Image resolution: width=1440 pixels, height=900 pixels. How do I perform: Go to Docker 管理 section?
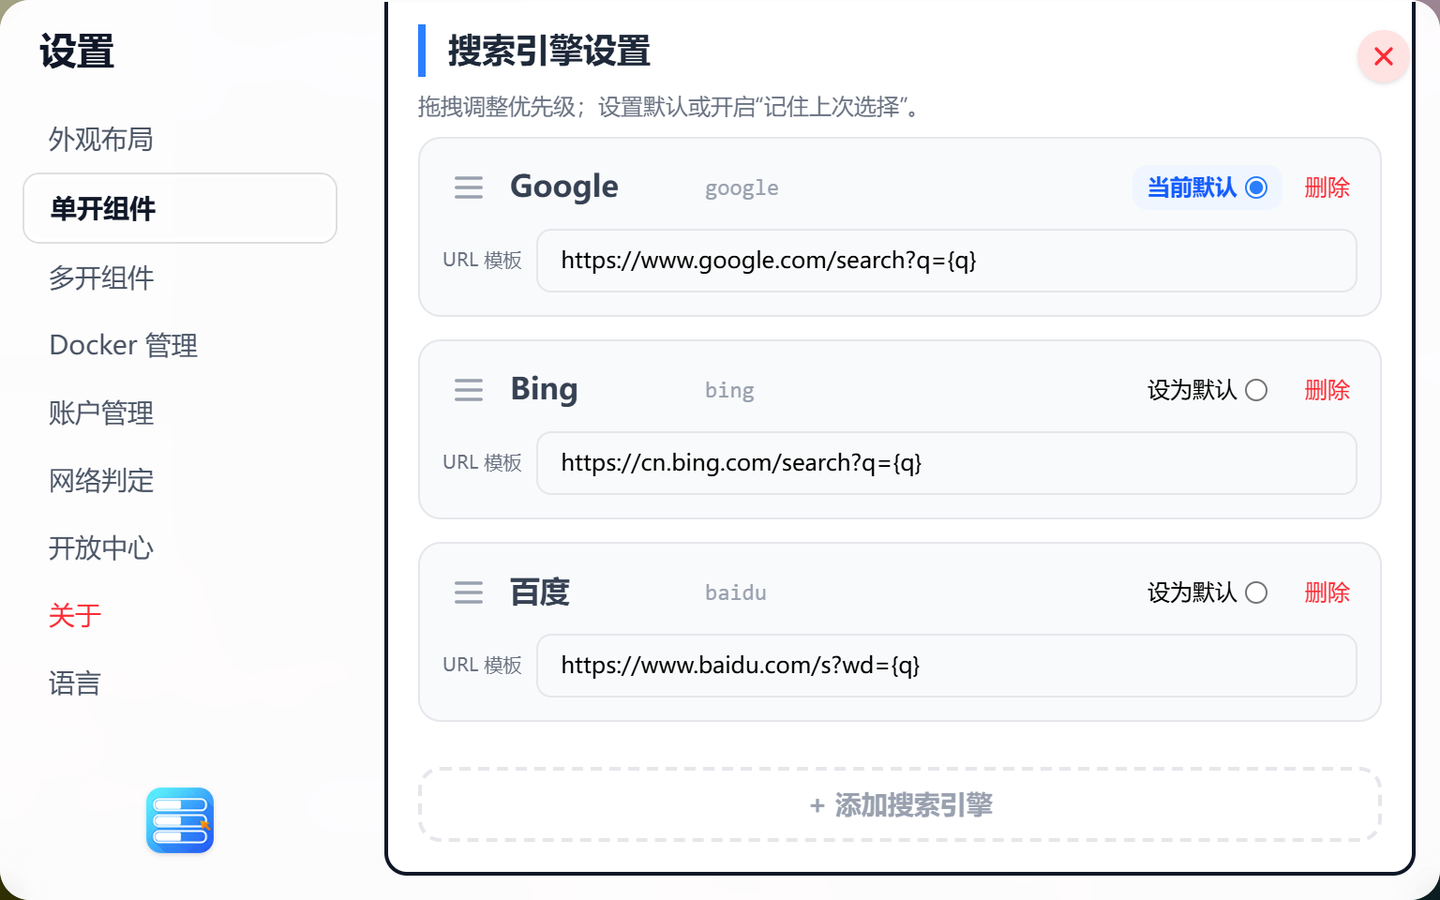click(x=123, y=345)
